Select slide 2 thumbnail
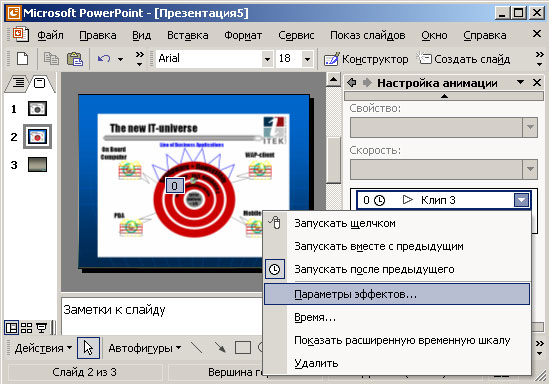Image resolution: width=549 pixels, height=384 pixels. coord(37,136)
